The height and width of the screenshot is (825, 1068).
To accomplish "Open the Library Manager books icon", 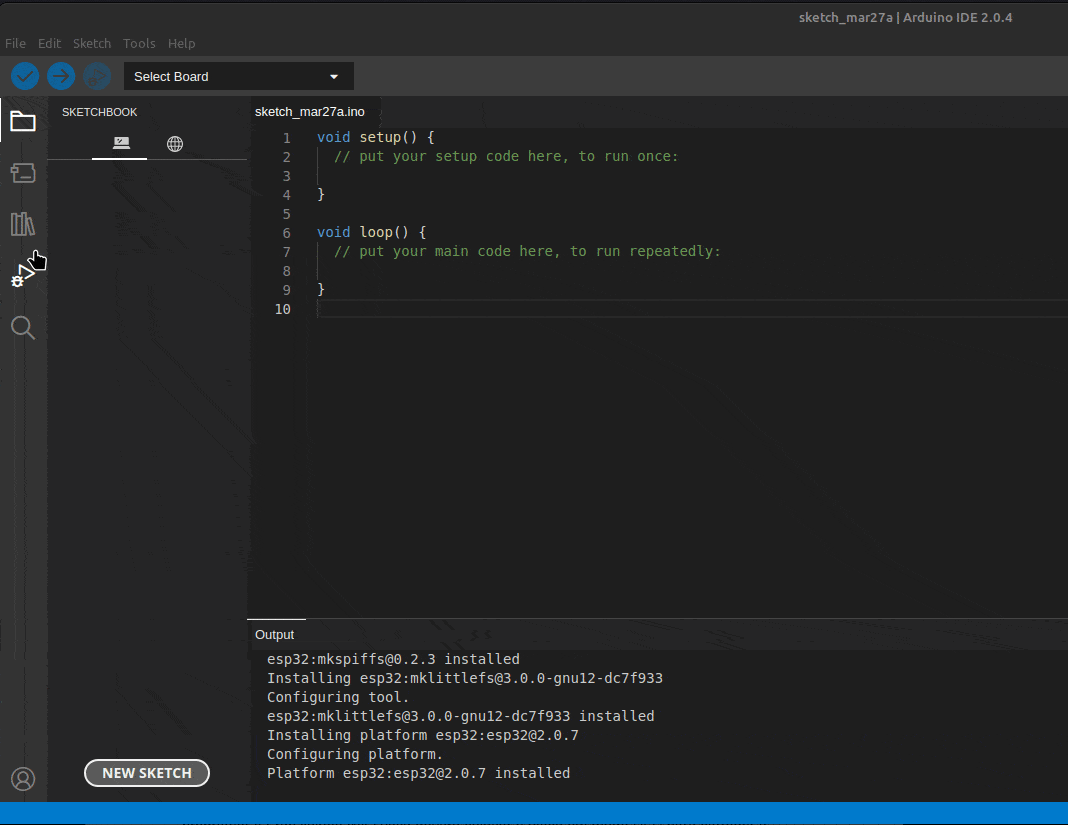I will 23,224.
